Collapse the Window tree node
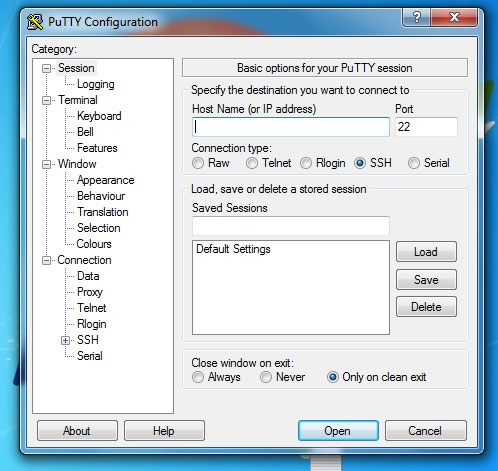 click(46, 164)
